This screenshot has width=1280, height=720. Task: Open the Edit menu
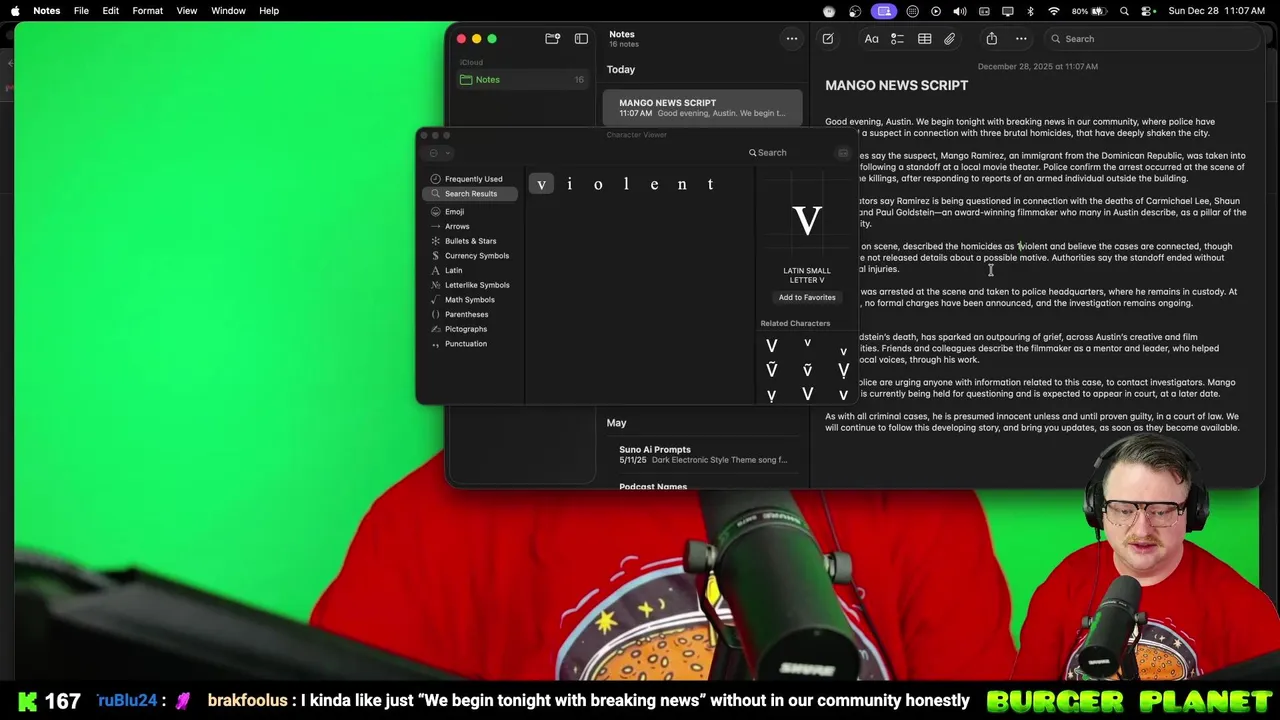click(111, 11)
